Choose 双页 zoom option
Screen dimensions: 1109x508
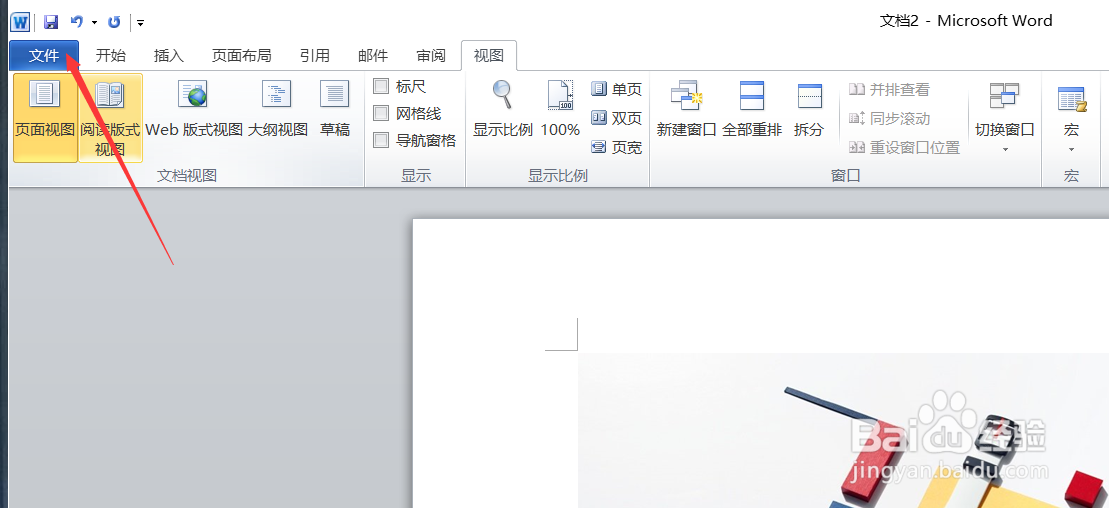617,118
